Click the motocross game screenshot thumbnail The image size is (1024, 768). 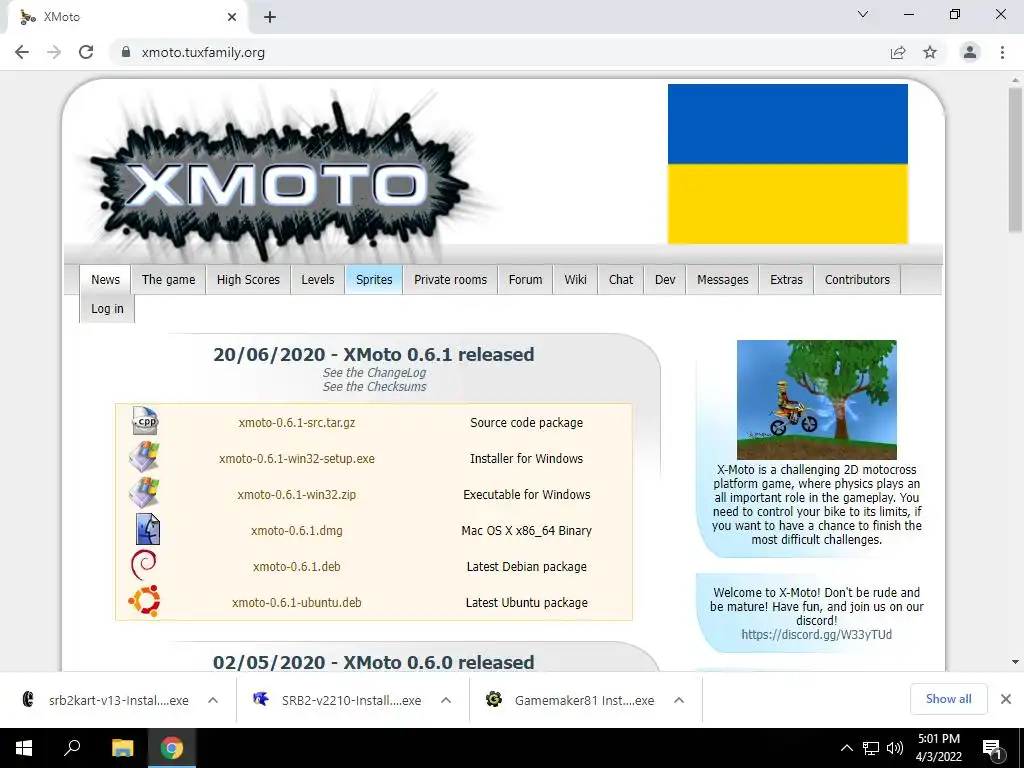(816, 400)
